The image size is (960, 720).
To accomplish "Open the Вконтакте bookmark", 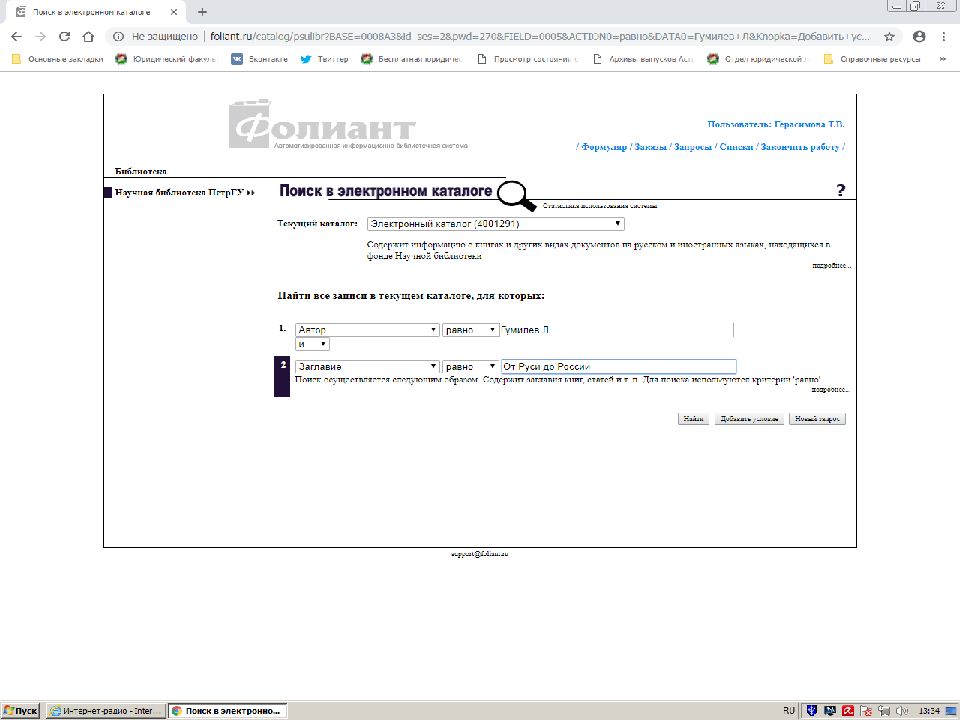I will click(x=259, y=59).
